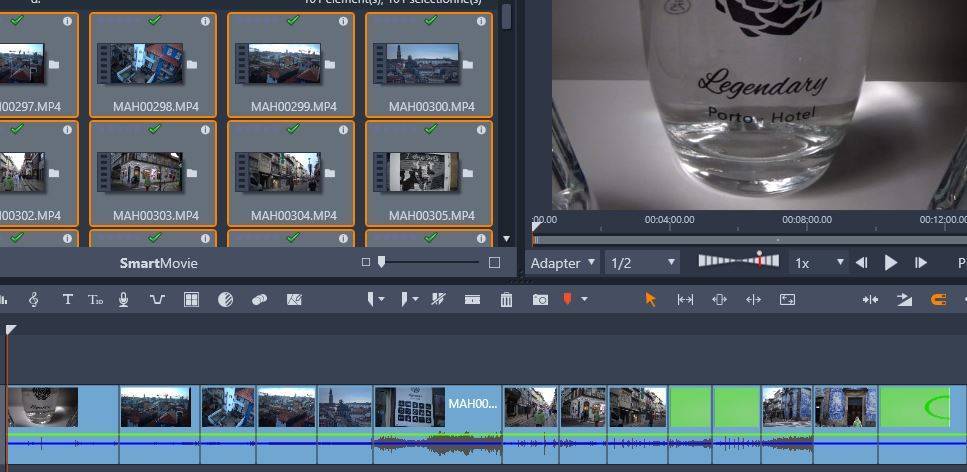
Task: Toggle the green checkmark on MAH00304.MP4
Action: pyautogui.click(x=292, y=129)
